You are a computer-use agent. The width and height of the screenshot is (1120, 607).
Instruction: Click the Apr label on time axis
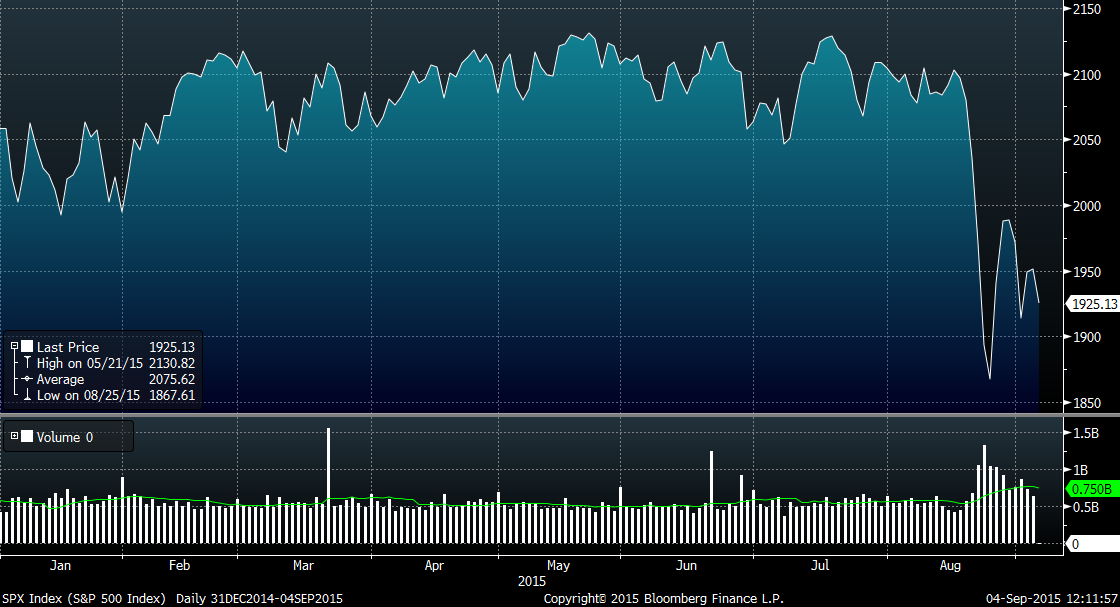tap(434, 565)
